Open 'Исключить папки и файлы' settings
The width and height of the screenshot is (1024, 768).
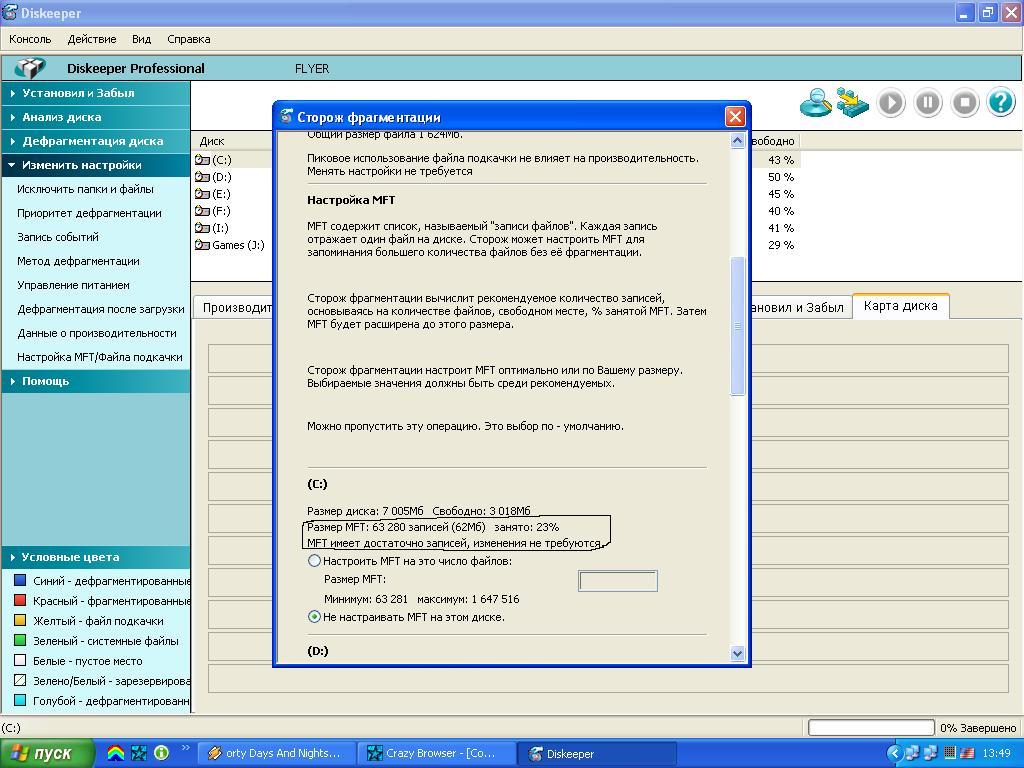coord(86,189)
